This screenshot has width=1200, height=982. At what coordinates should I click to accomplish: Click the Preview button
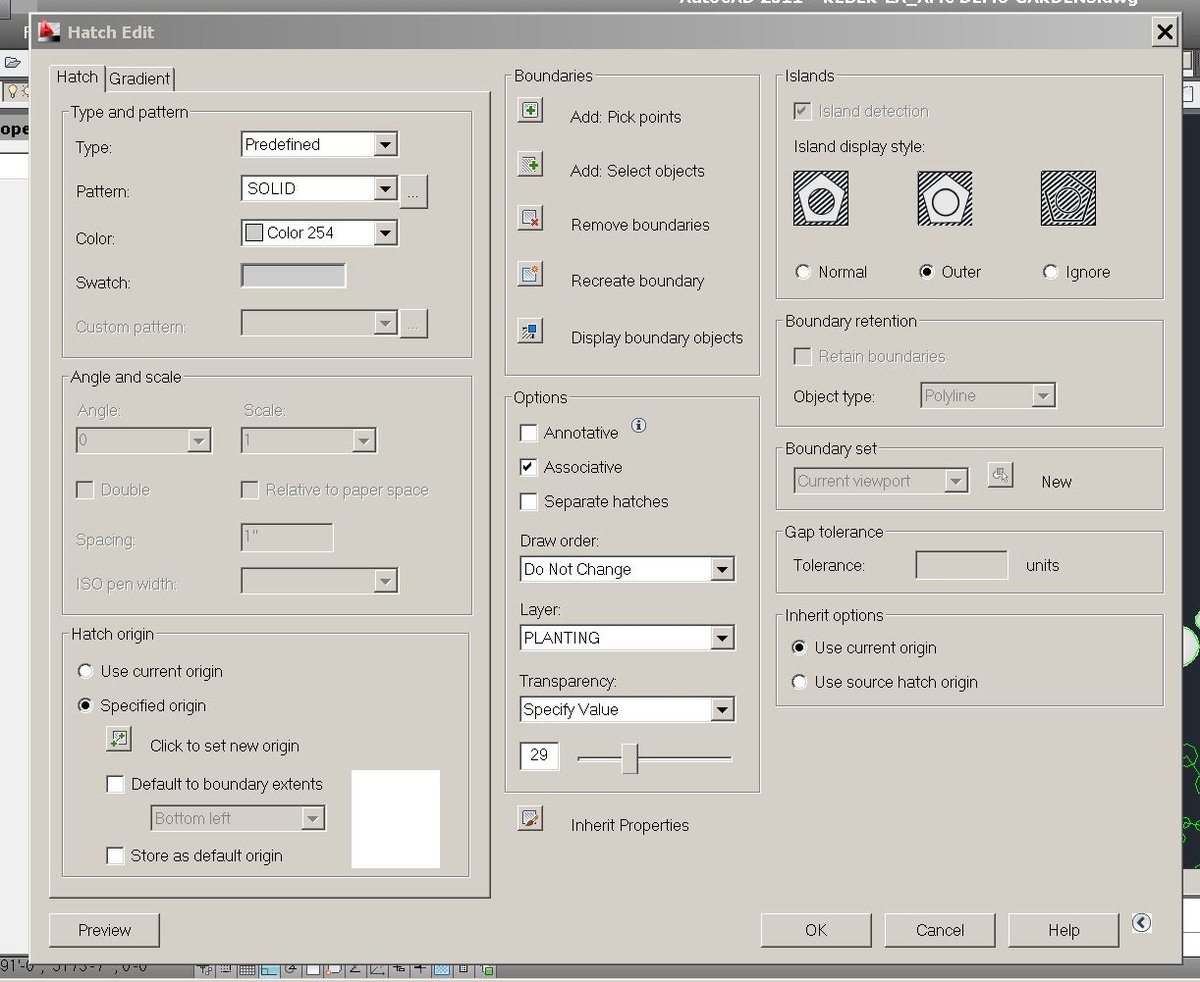(104, 930)
